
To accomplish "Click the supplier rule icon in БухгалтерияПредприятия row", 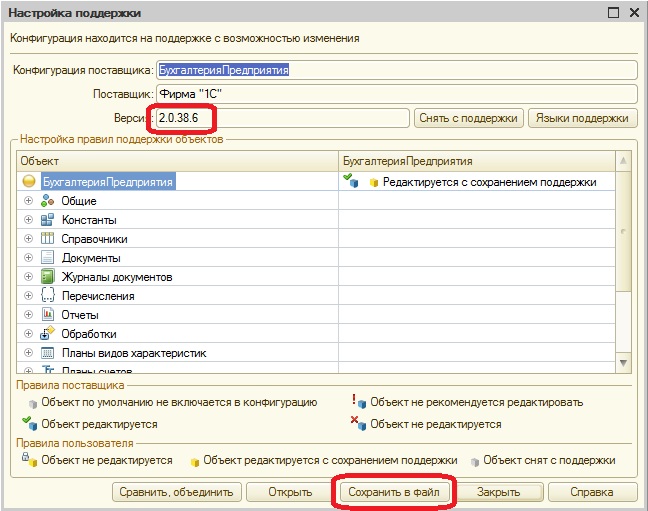I will (351, 180).
